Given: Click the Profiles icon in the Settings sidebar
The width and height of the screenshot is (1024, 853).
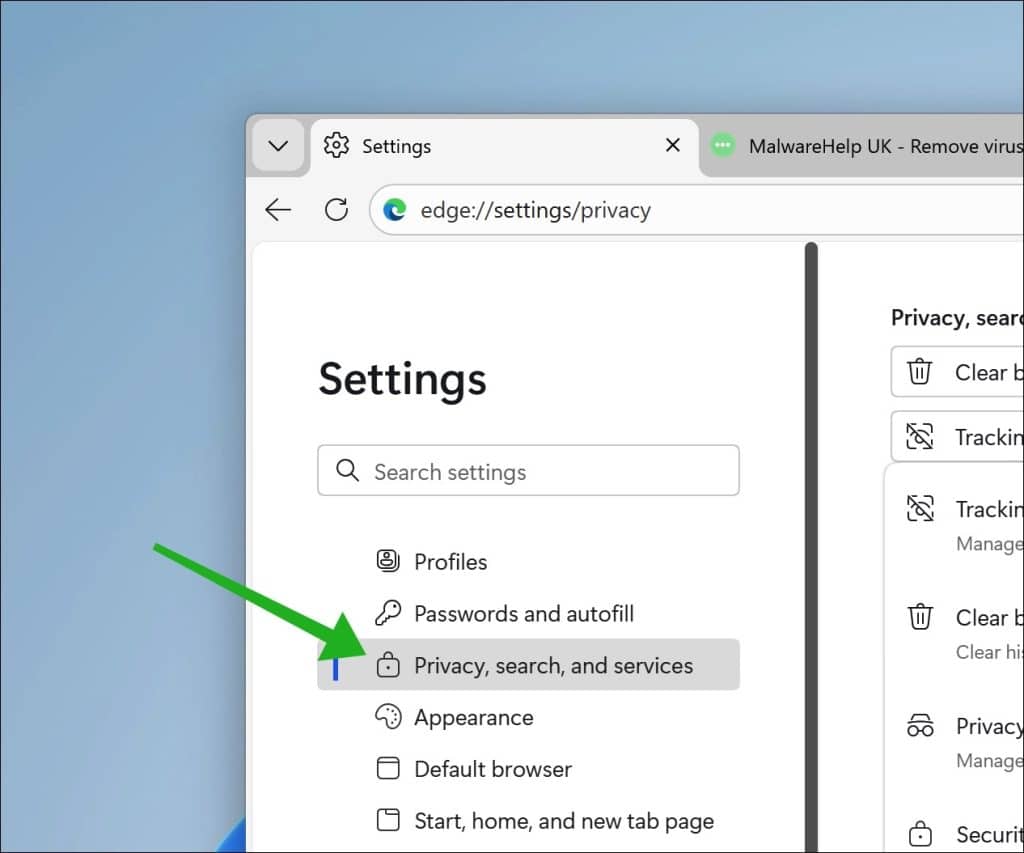Looking at the screenshot, I should (390, 561).
